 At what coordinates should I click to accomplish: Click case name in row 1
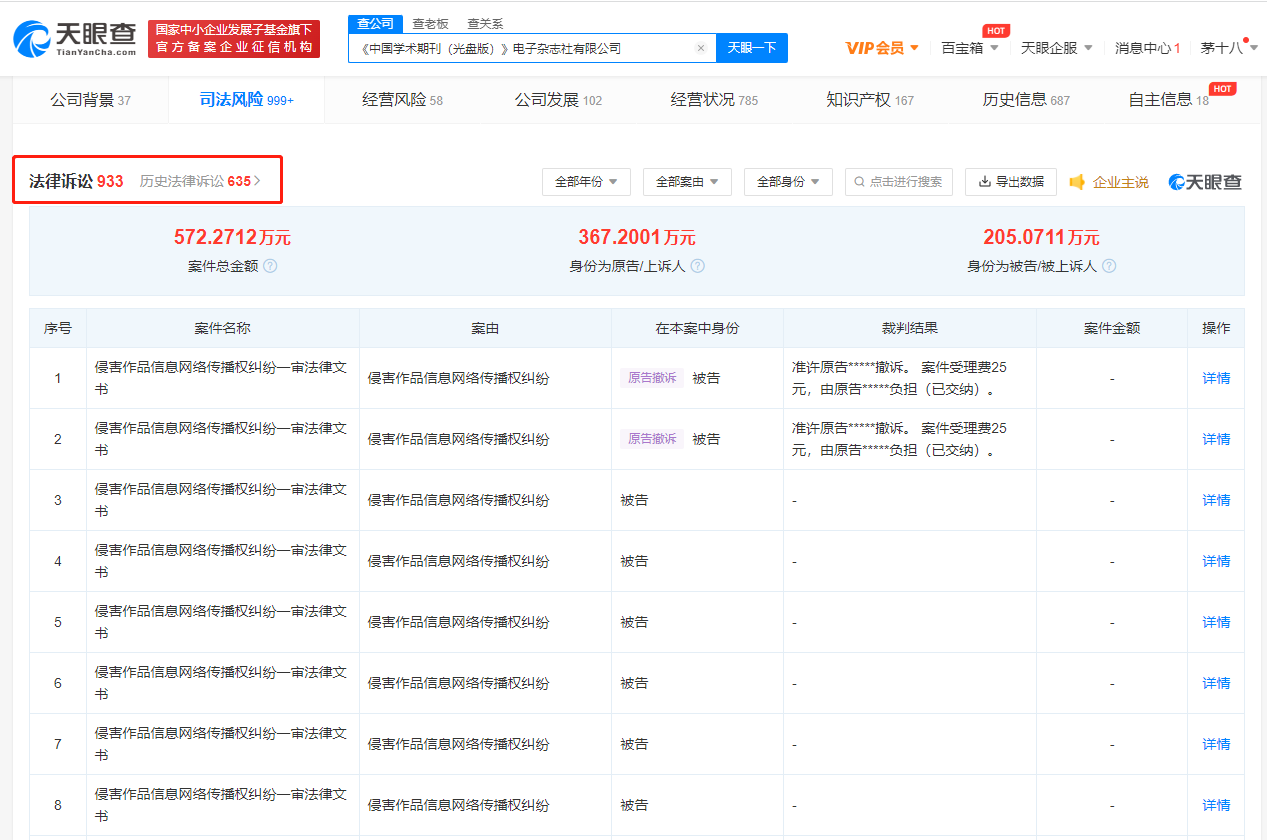click(x=221, y=378)
